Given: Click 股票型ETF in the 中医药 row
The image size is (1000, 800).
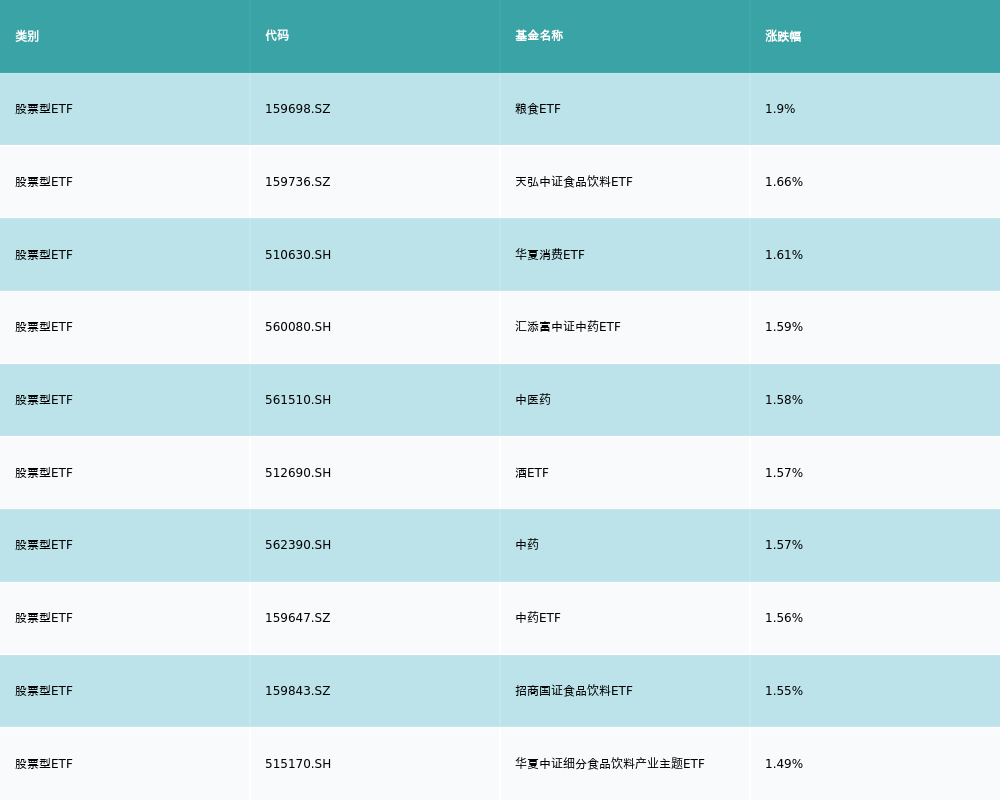Looking at the screenshot, I should click(44, 400).
